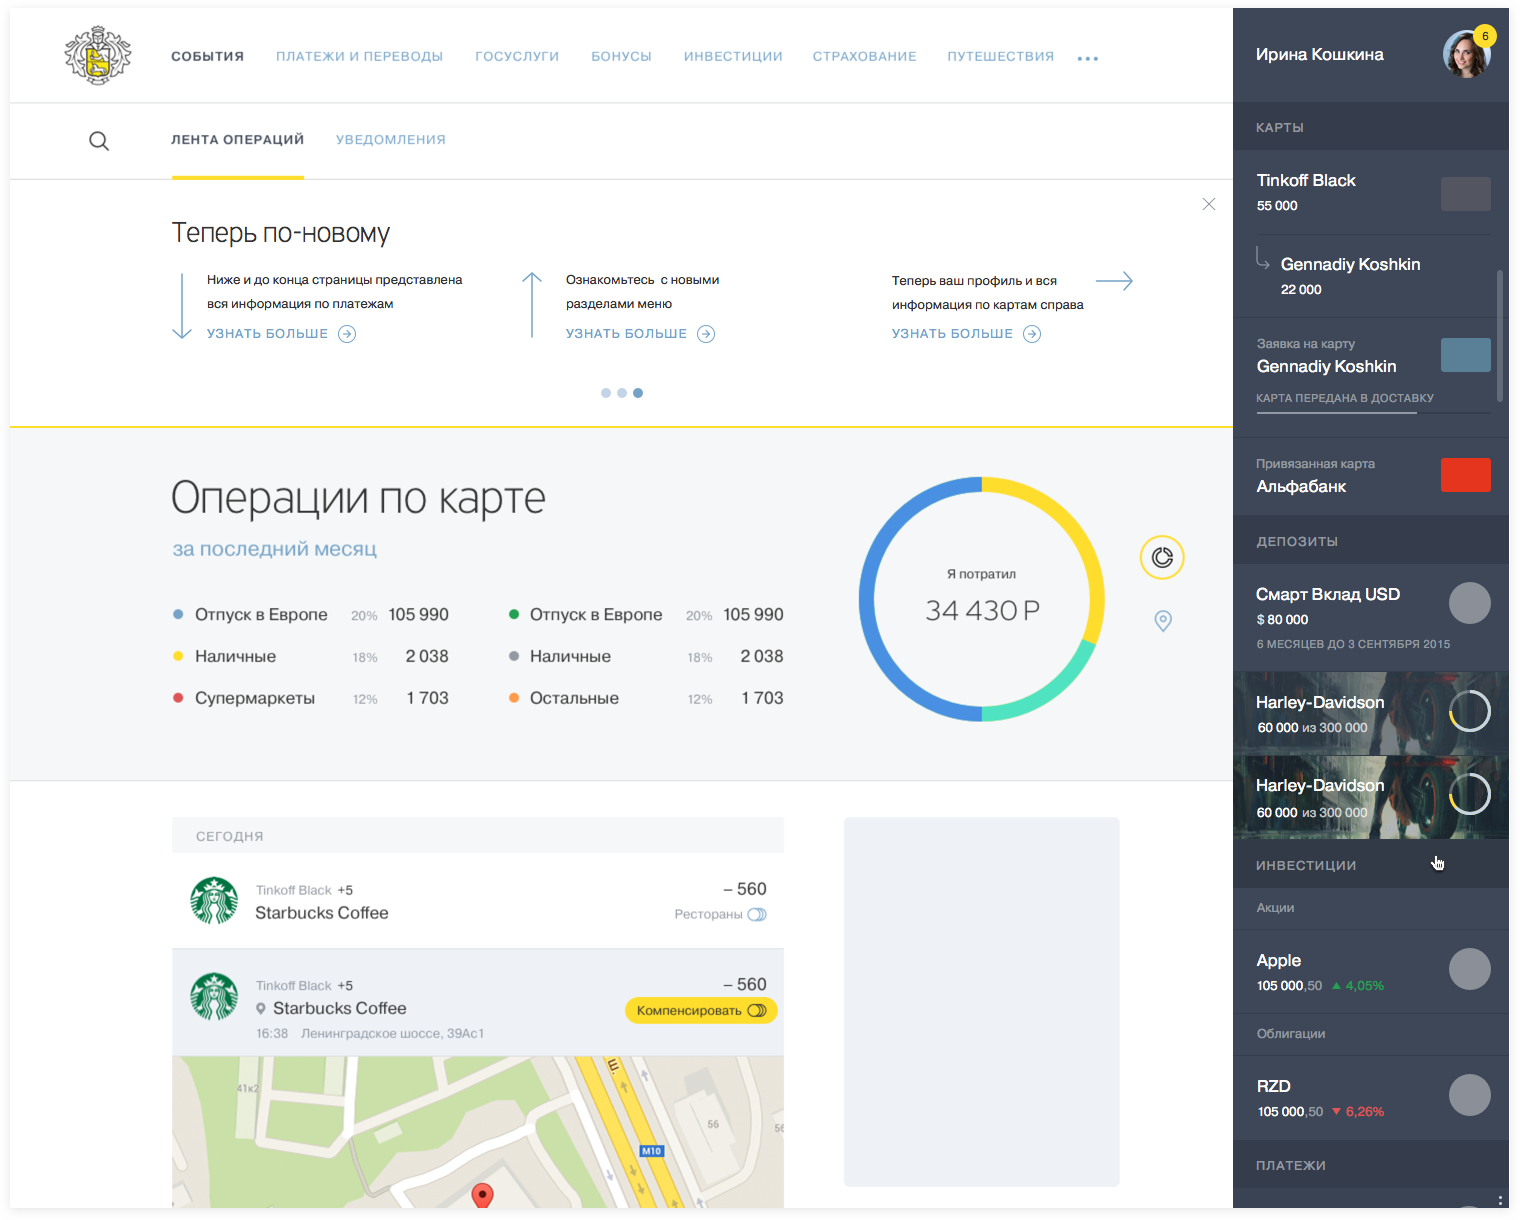
Task: Select the ЛЕНТА ОПЕРАЦИЙ tab
Action: [x=238, y=140]
